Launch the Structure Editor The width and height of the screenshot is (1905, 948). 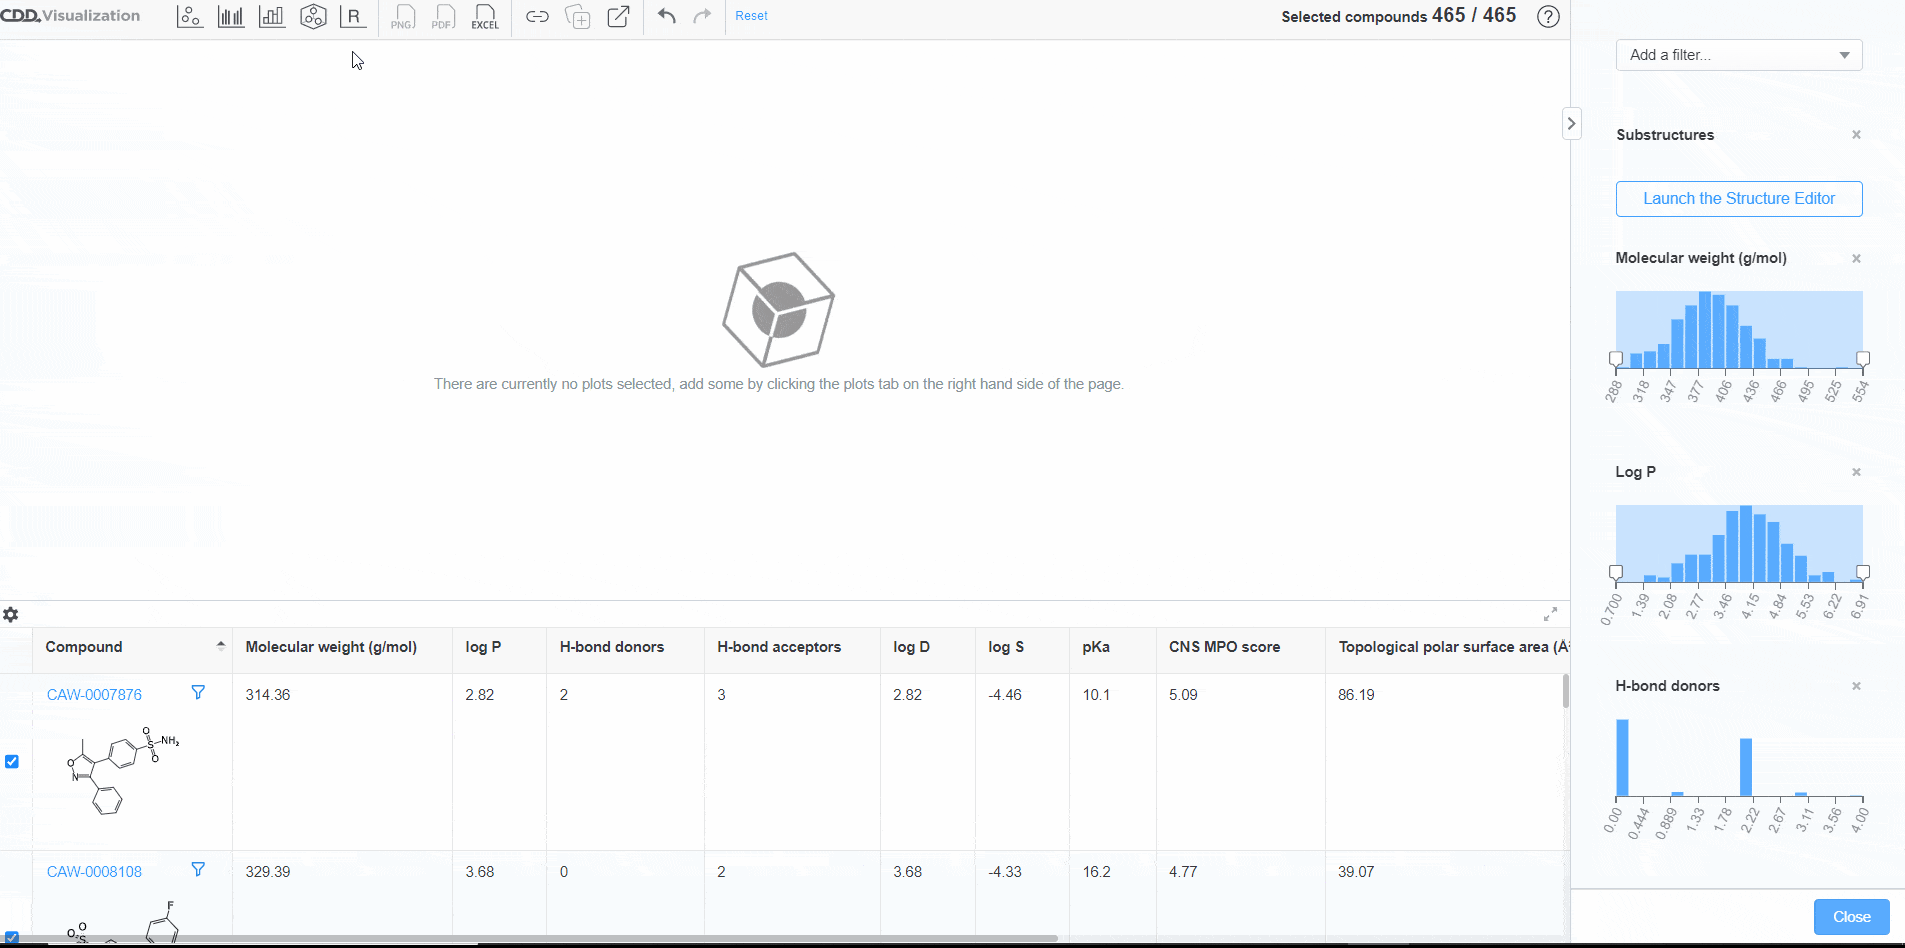coord(1738,199)
